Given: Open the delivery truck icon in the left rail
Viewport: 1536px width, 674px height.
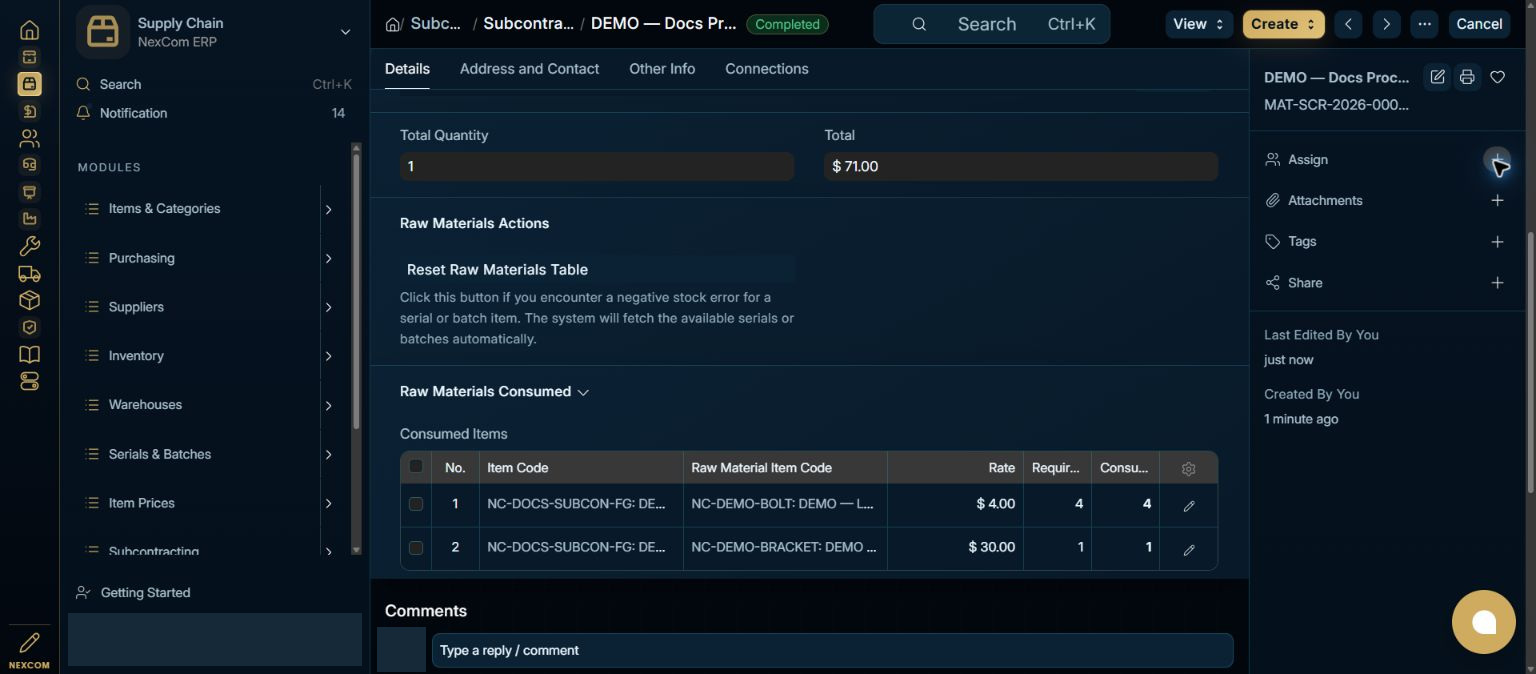Looking at the screenshot, I should point(29,273).
